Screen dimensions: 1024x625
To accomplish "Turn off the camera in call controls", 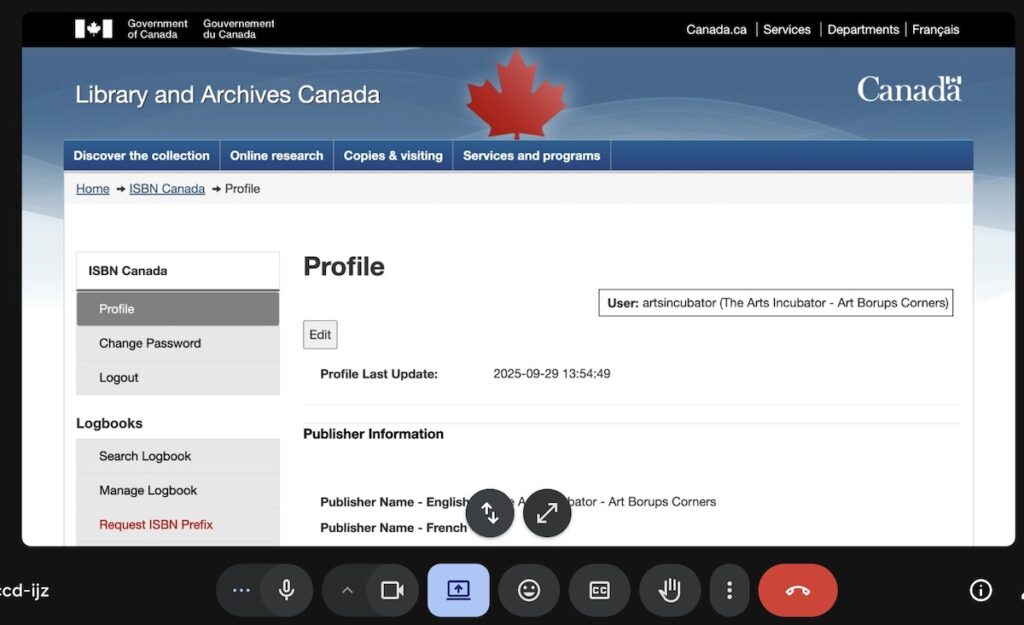I will point(392,590).
